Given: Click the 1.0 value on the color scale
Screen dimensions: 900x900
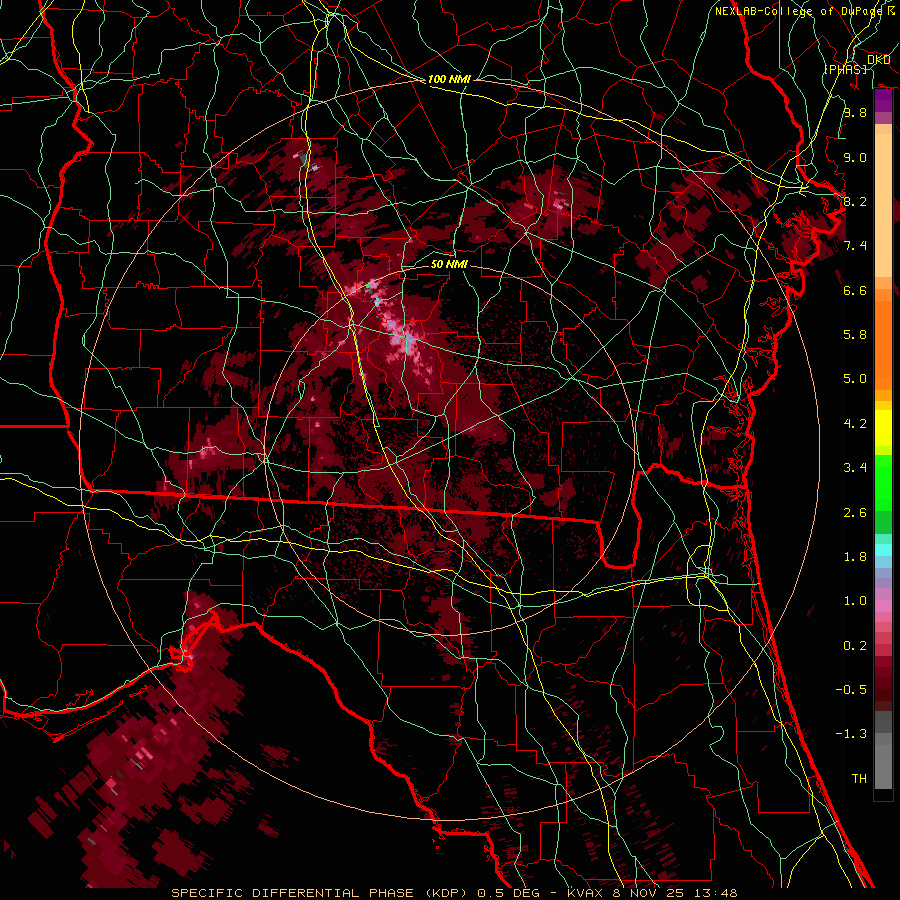Looking at the screenshot, I should click(x=855, y=601).
